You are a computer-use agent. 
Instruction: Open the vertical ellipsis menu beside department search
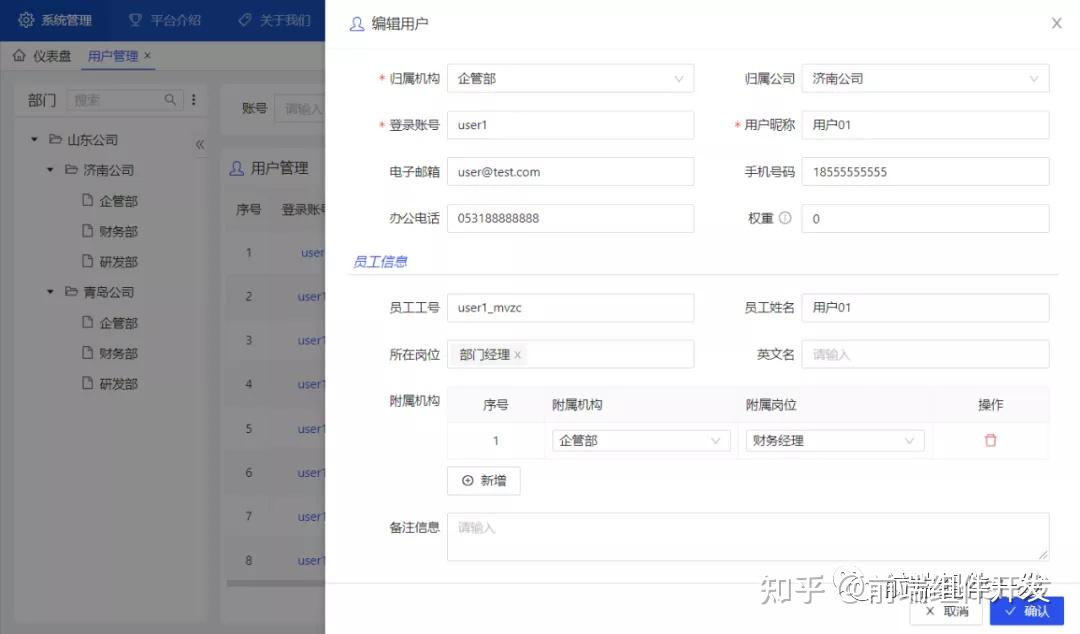pos(191,100)
